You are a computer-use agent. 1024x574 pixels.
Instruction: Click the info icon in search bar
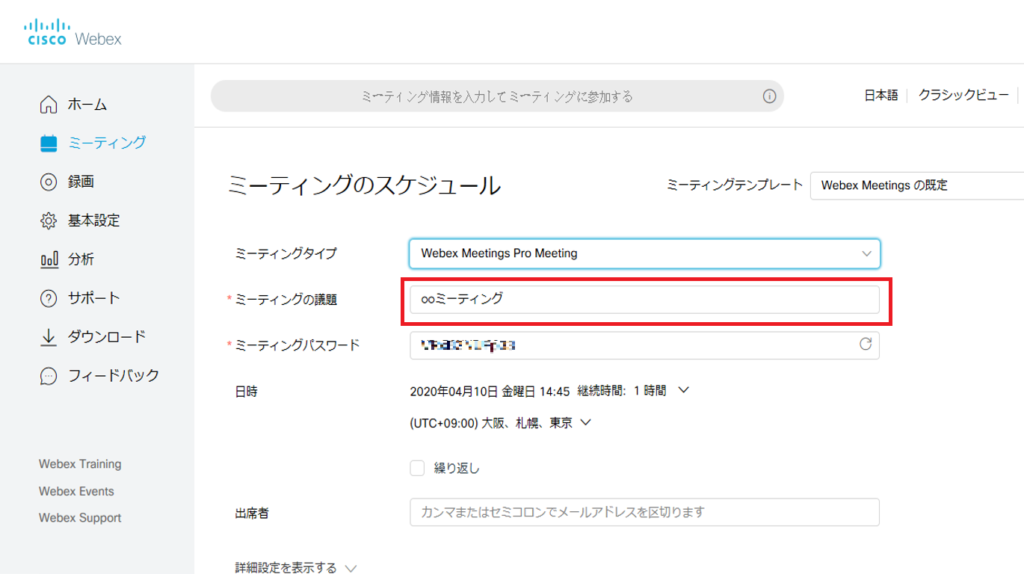[769, 96]
